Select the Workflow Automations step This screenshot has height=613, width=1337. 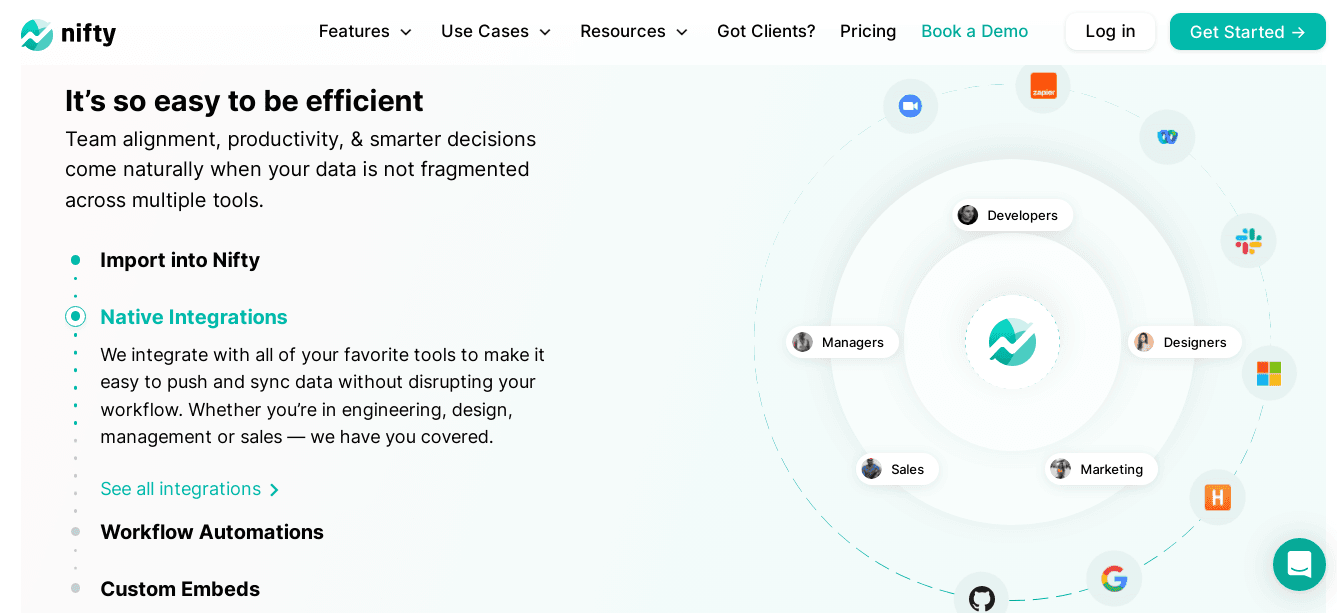pyautogui.click(x=212, y=532)
